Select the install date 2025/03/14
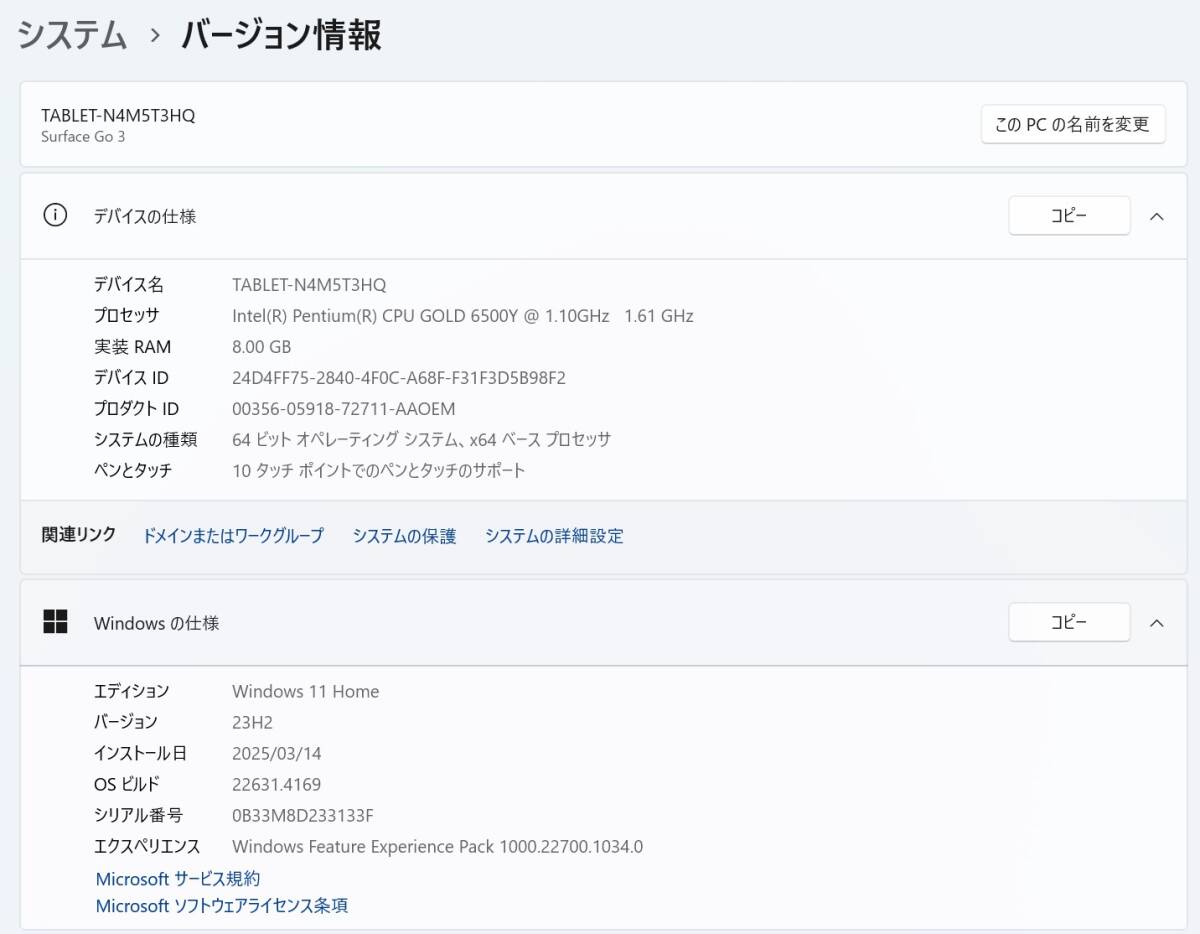The height and width of the screenshot is (934, 1200). click(277, 753)
